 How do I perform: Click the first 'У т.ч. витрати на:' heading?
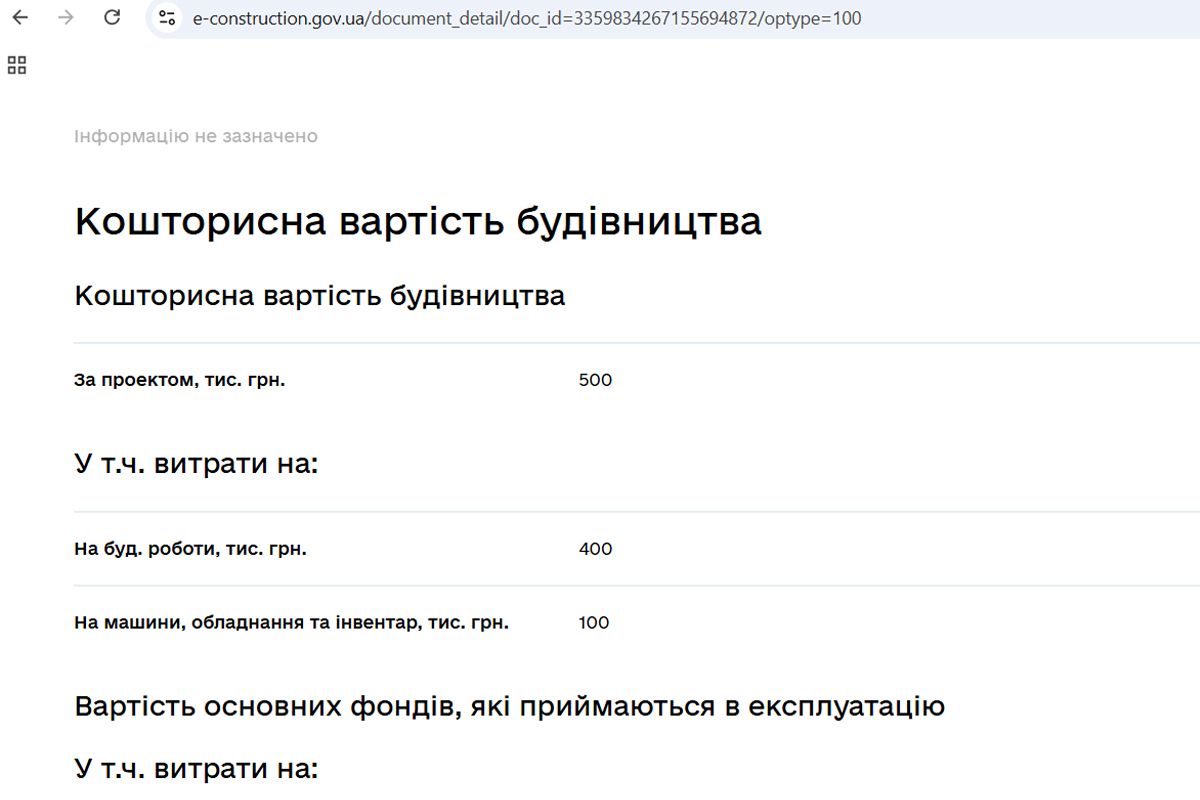(x=196, y=463)
